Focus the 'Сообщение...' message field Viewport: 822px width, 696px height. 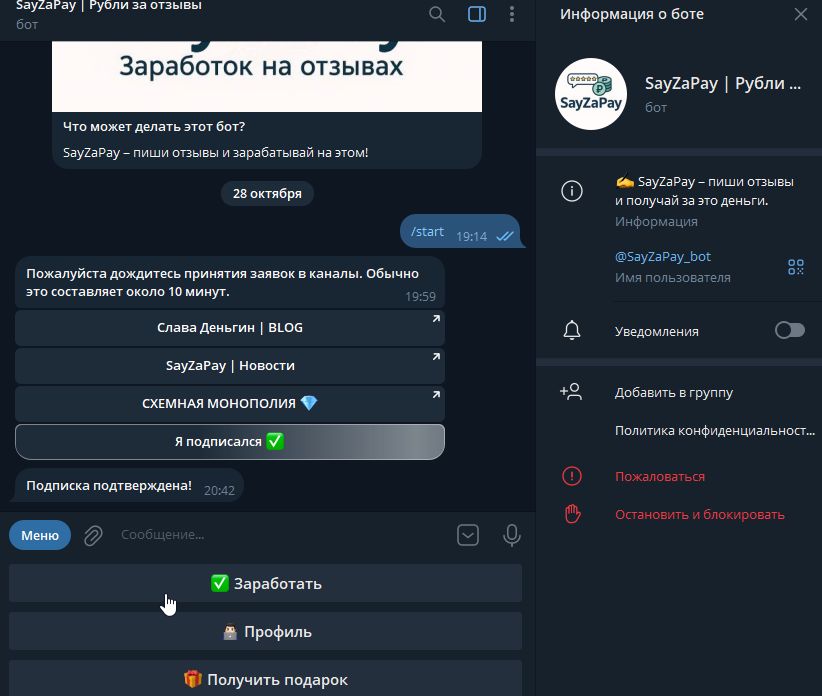(x=280, y=535)
